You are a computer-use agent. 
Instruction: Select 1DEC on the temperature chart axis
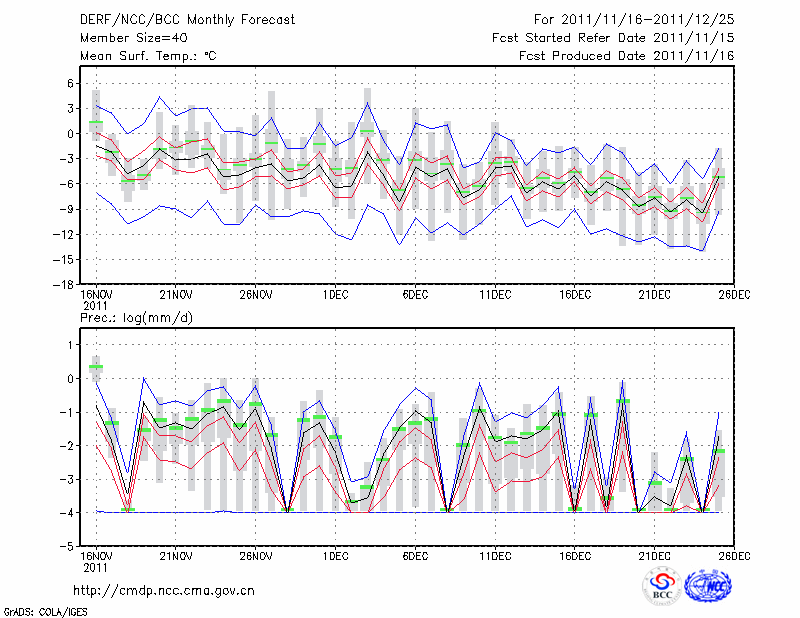334,294
